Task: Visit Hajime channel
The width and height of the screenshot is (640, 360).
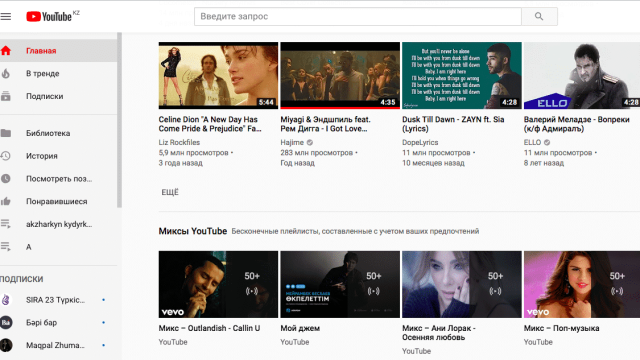Action: click(292, 142)
